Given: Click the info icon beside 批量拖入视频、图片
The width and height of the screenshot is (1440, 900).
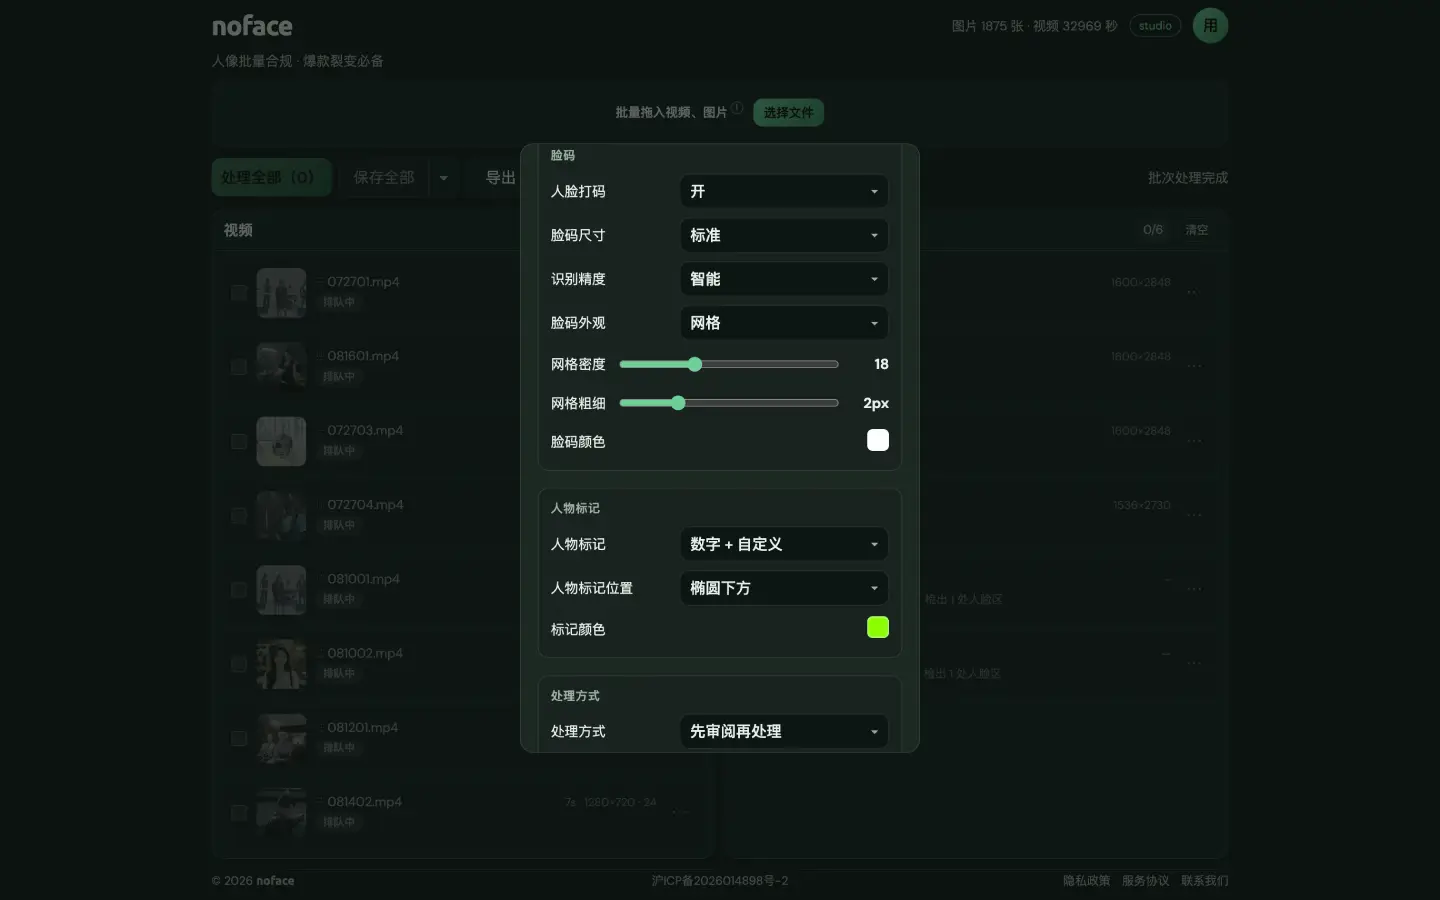Looking at the screenshot, I should (737, 108).
